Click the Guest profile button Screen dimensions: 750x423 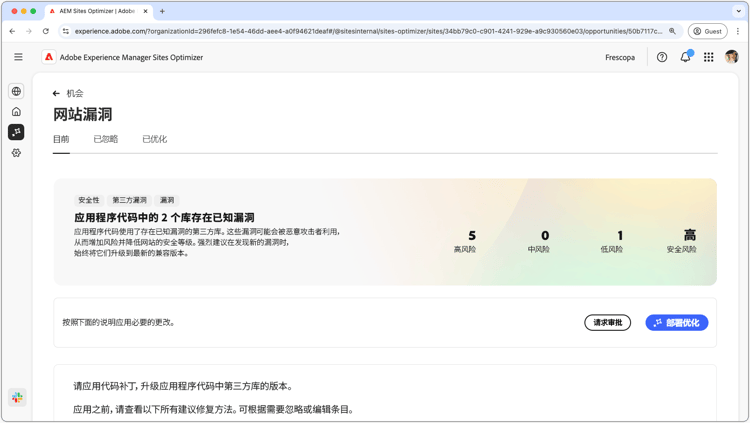(x=707, y=31)
